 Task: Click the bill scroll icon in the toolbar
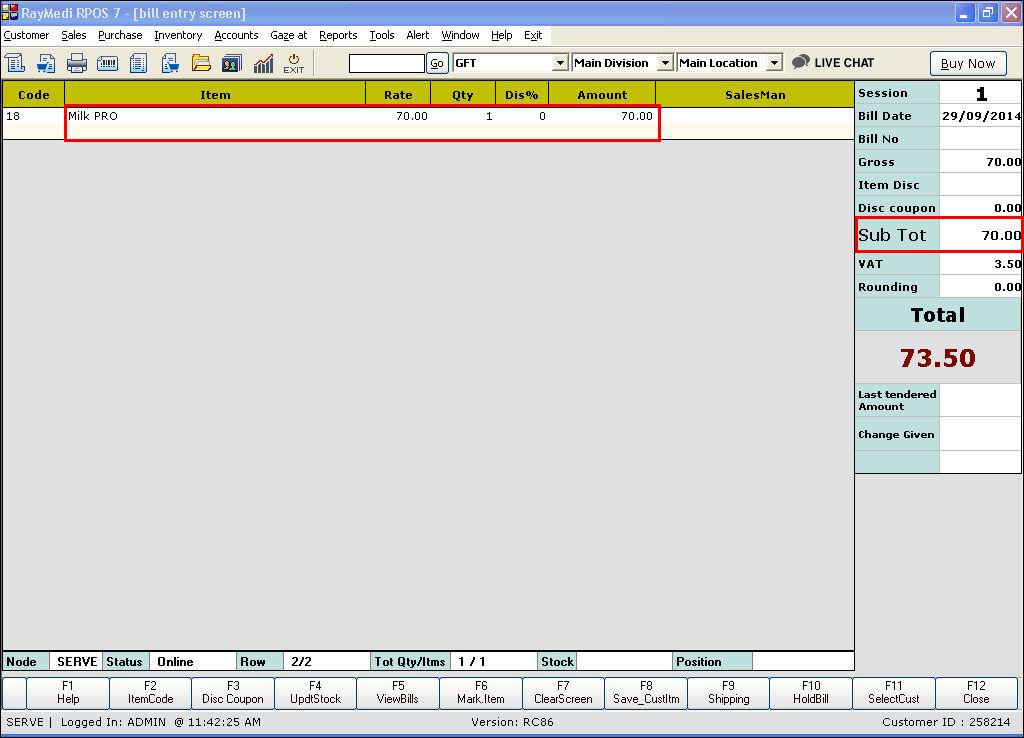(x=15, y=63)
